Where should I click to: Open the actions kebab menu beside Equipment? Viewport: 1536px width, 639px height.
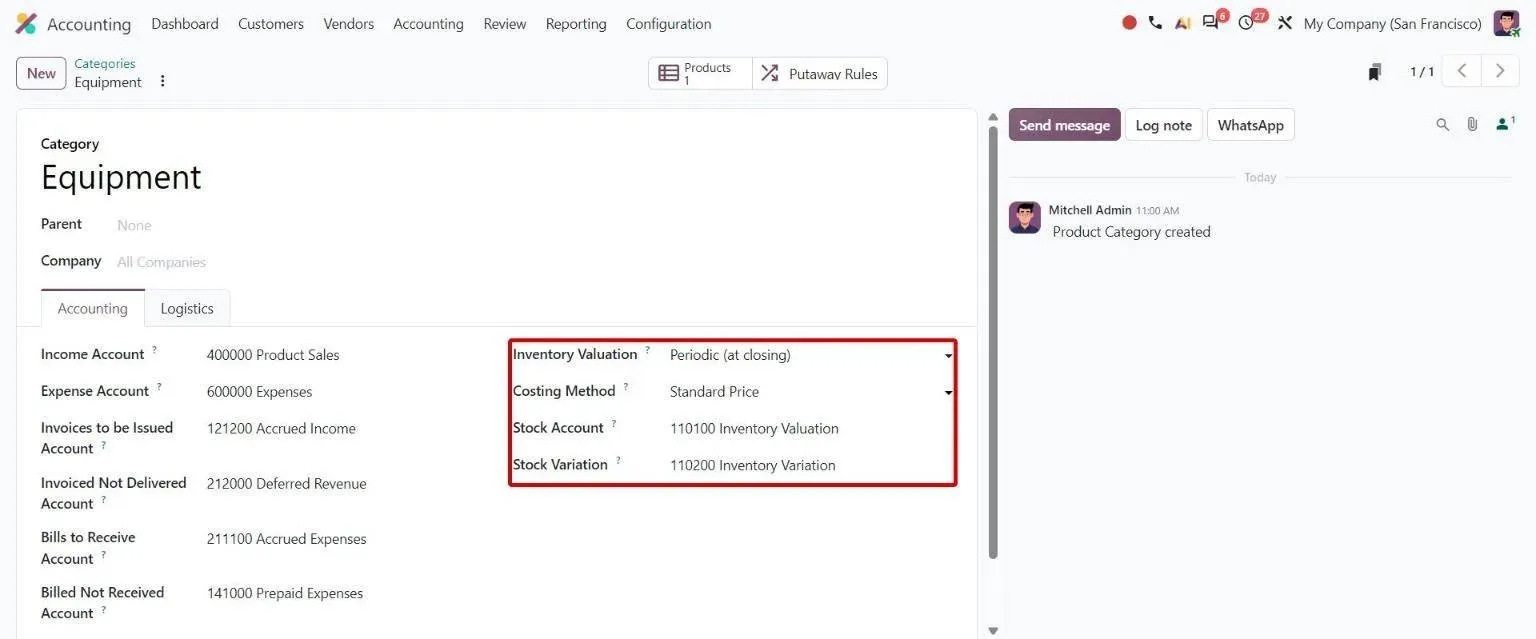coord(163,81)
